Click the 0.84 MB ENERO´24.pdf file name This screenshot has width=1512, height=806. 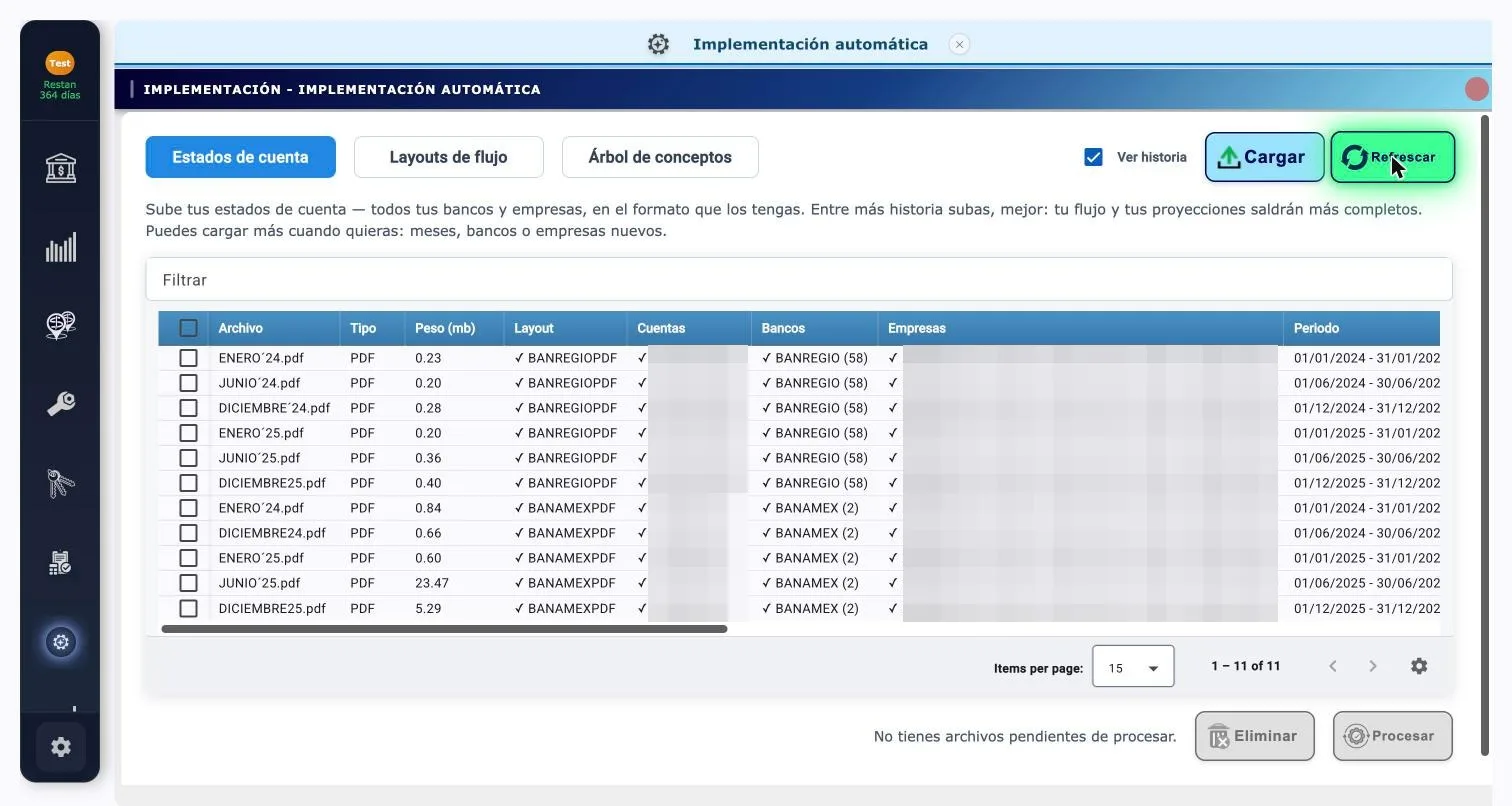pyautogui.click(x=261, y=508)
